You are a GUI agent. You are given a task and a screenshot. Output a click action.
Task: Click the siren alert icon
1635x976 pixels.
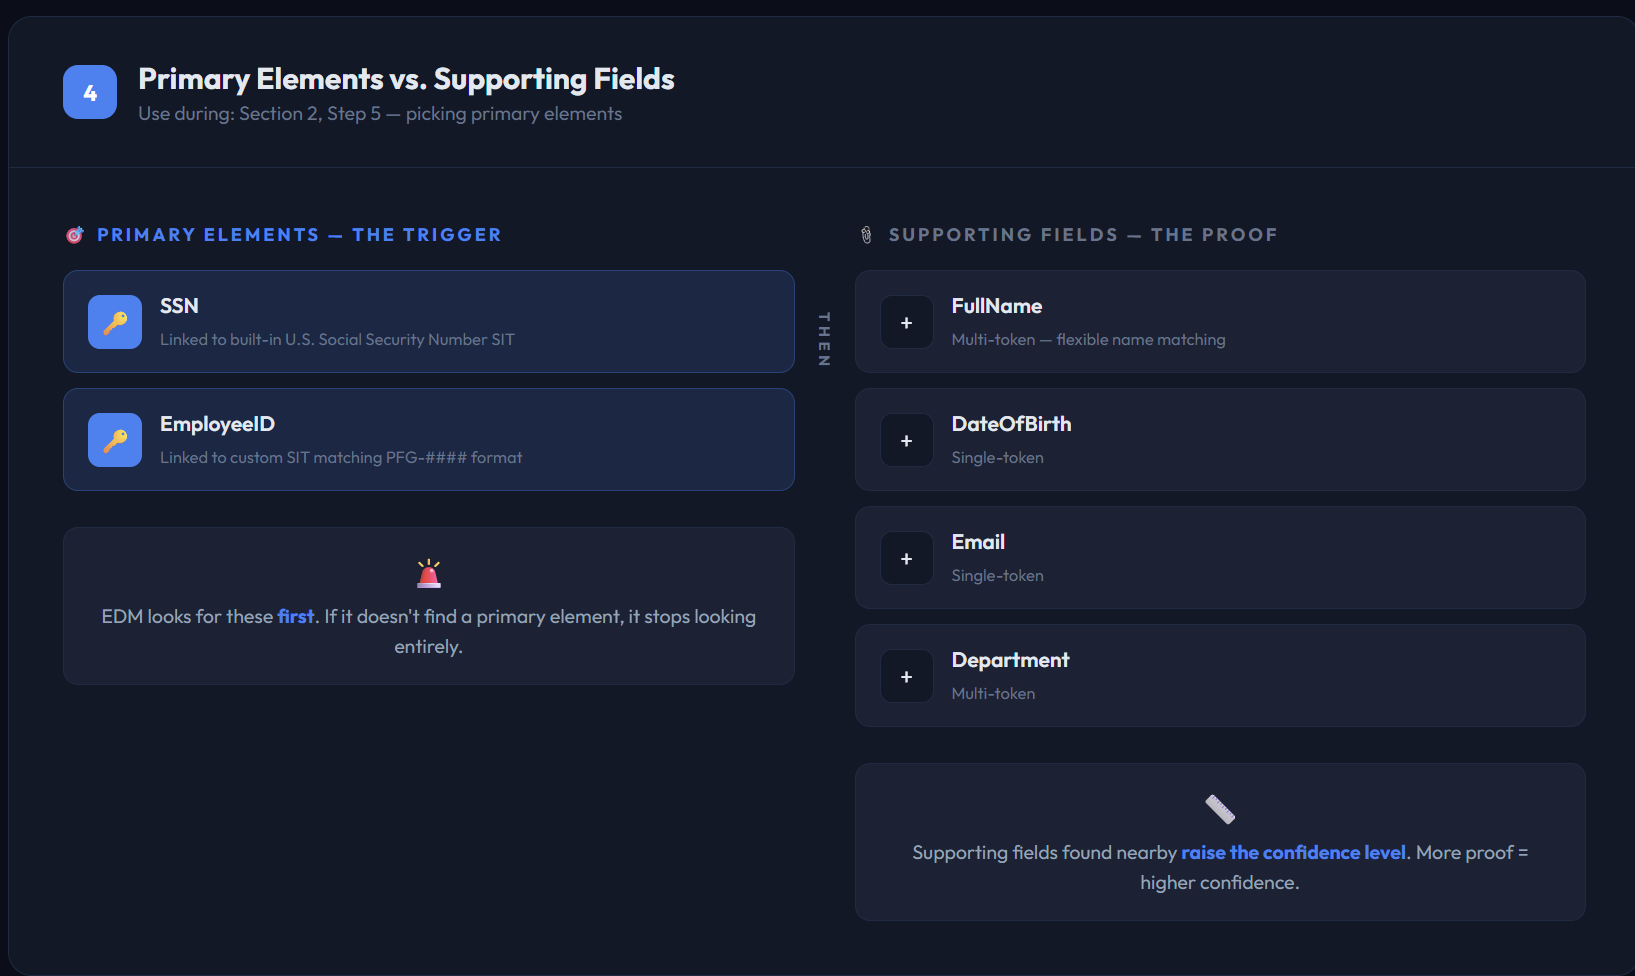pos(429,574)
